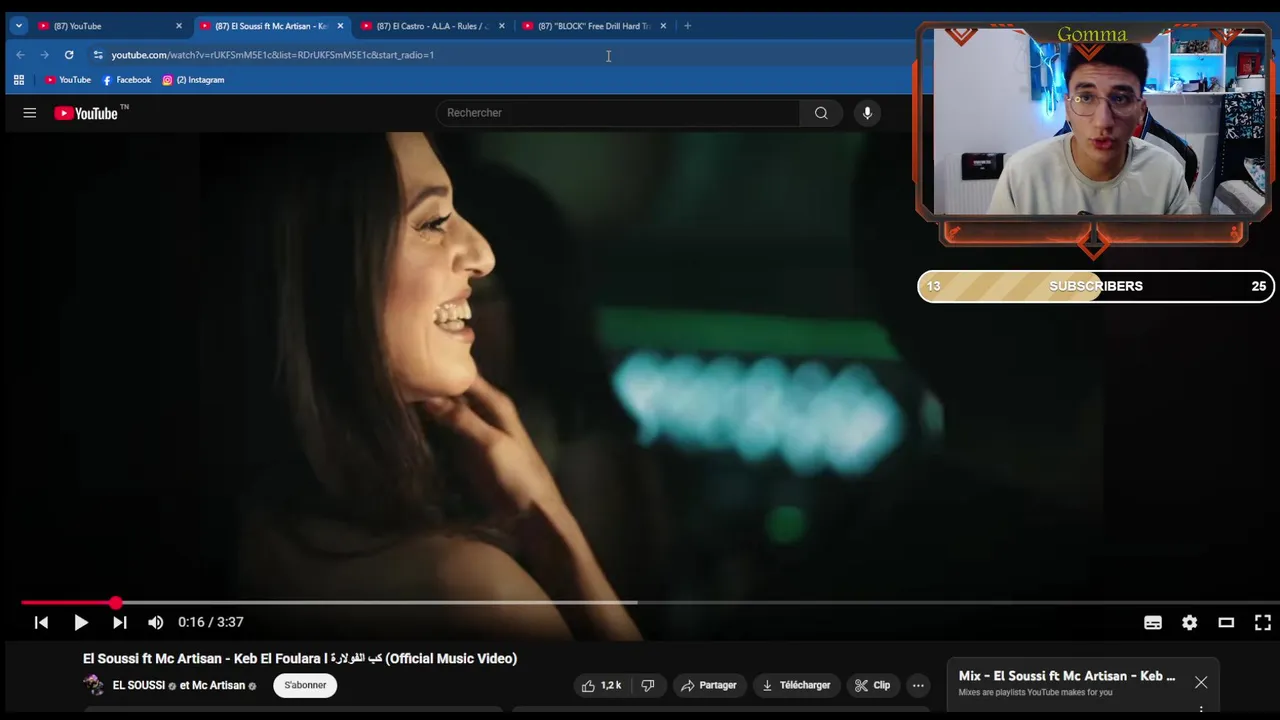Start voice search with microphone icon

pos(867,113)
